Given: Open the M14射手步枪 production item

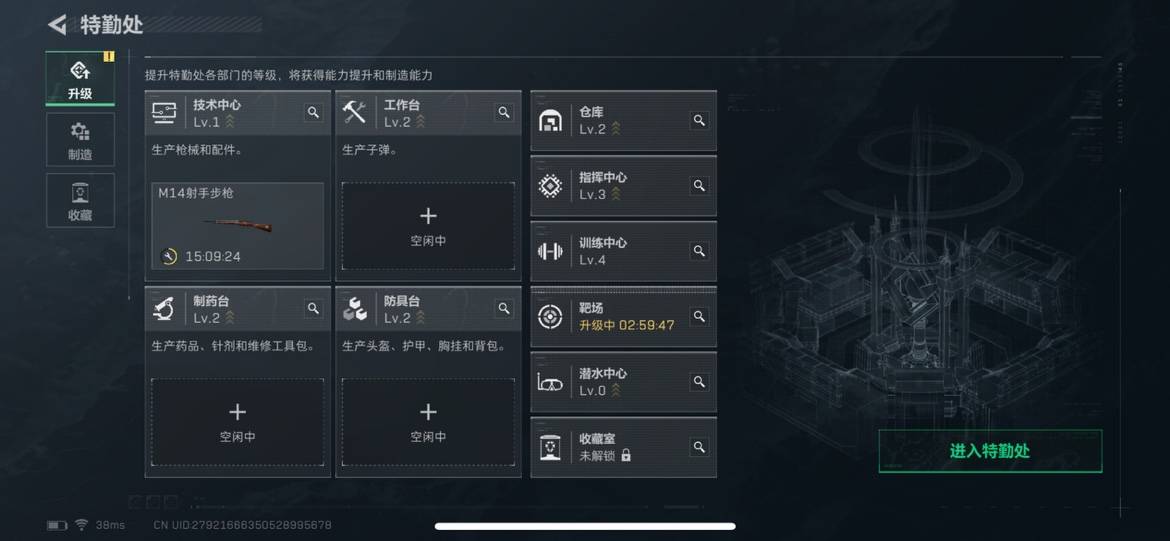Looking at the screenshot, I should [237, 226].
